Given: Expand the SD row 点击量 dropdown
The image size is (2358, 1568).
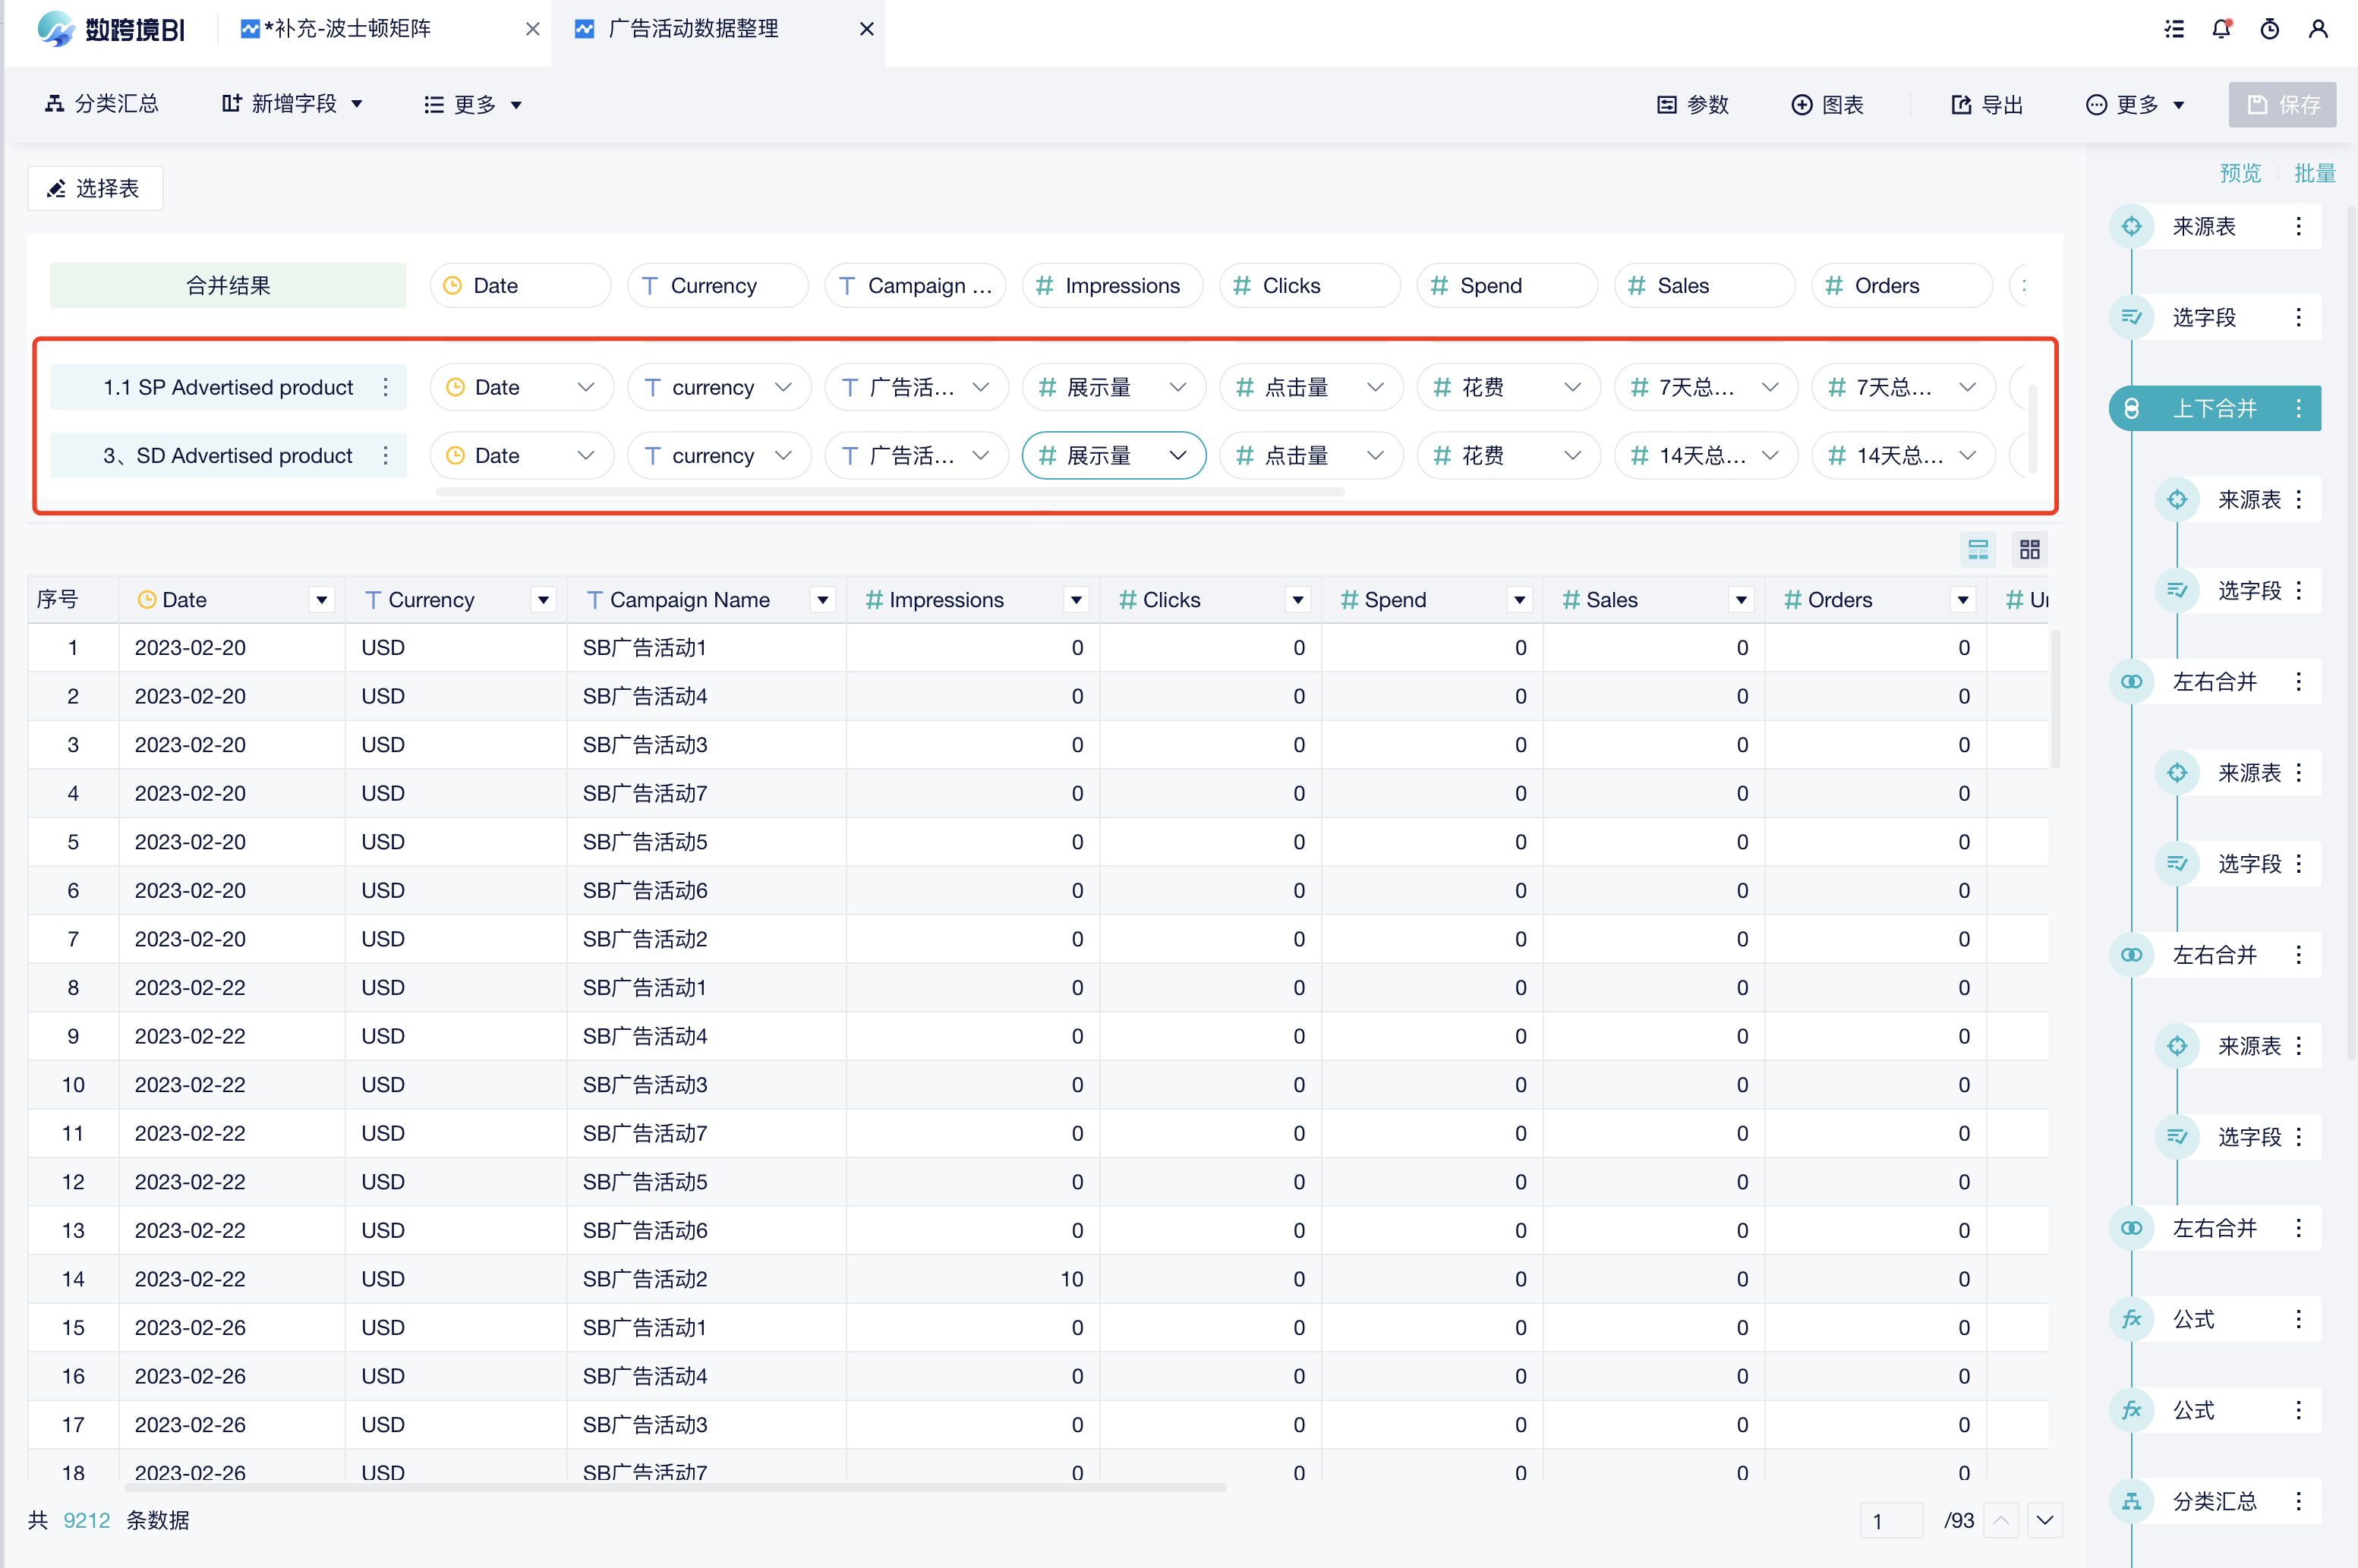Looking at the screenshot, I should tap(1376, 455).
